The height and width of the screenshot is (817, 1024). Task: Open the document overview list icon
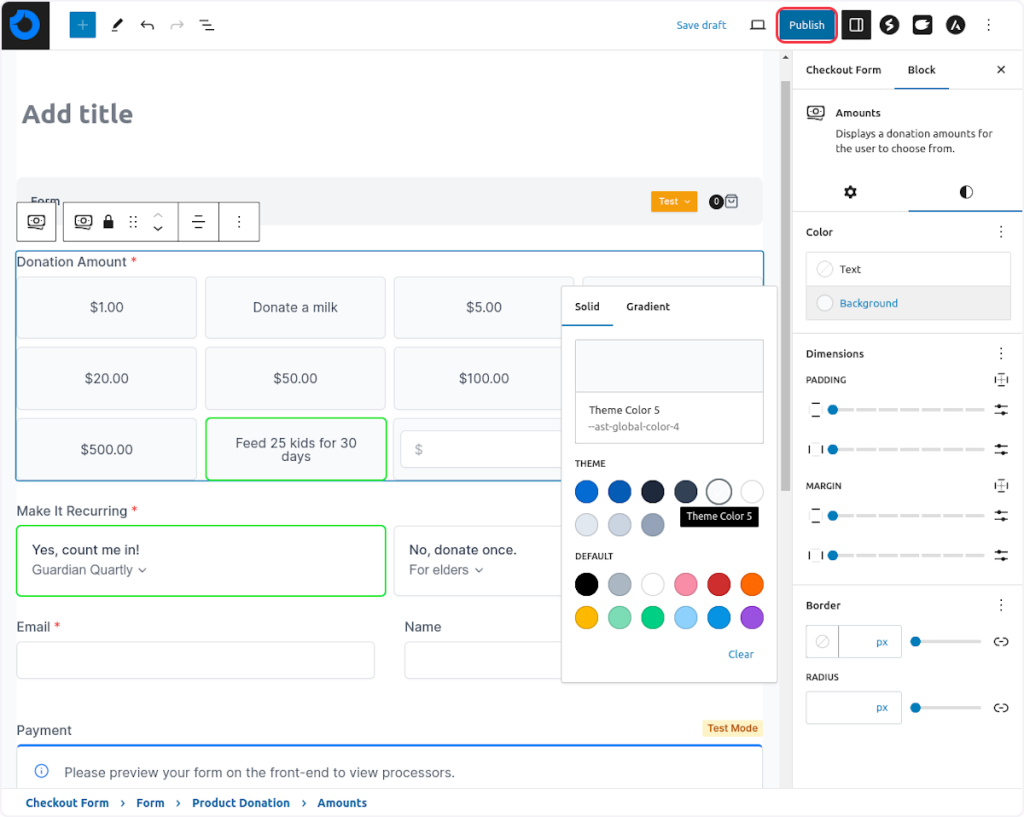(x=207, y=25)
